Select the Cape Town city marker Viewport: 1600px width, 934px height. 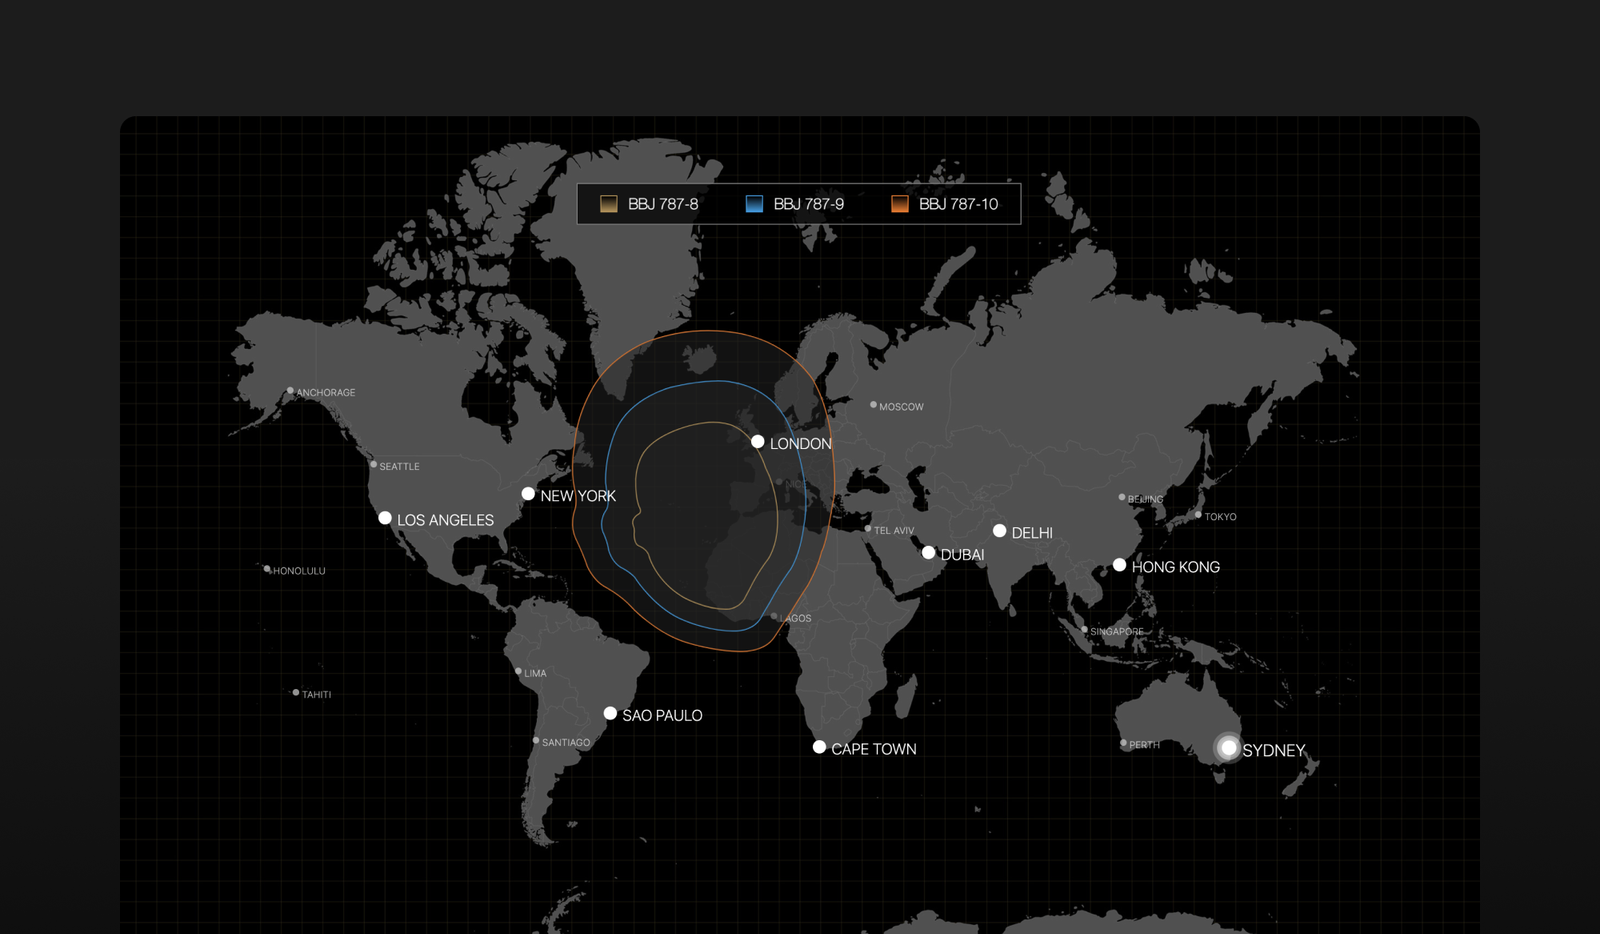(819, 747)
